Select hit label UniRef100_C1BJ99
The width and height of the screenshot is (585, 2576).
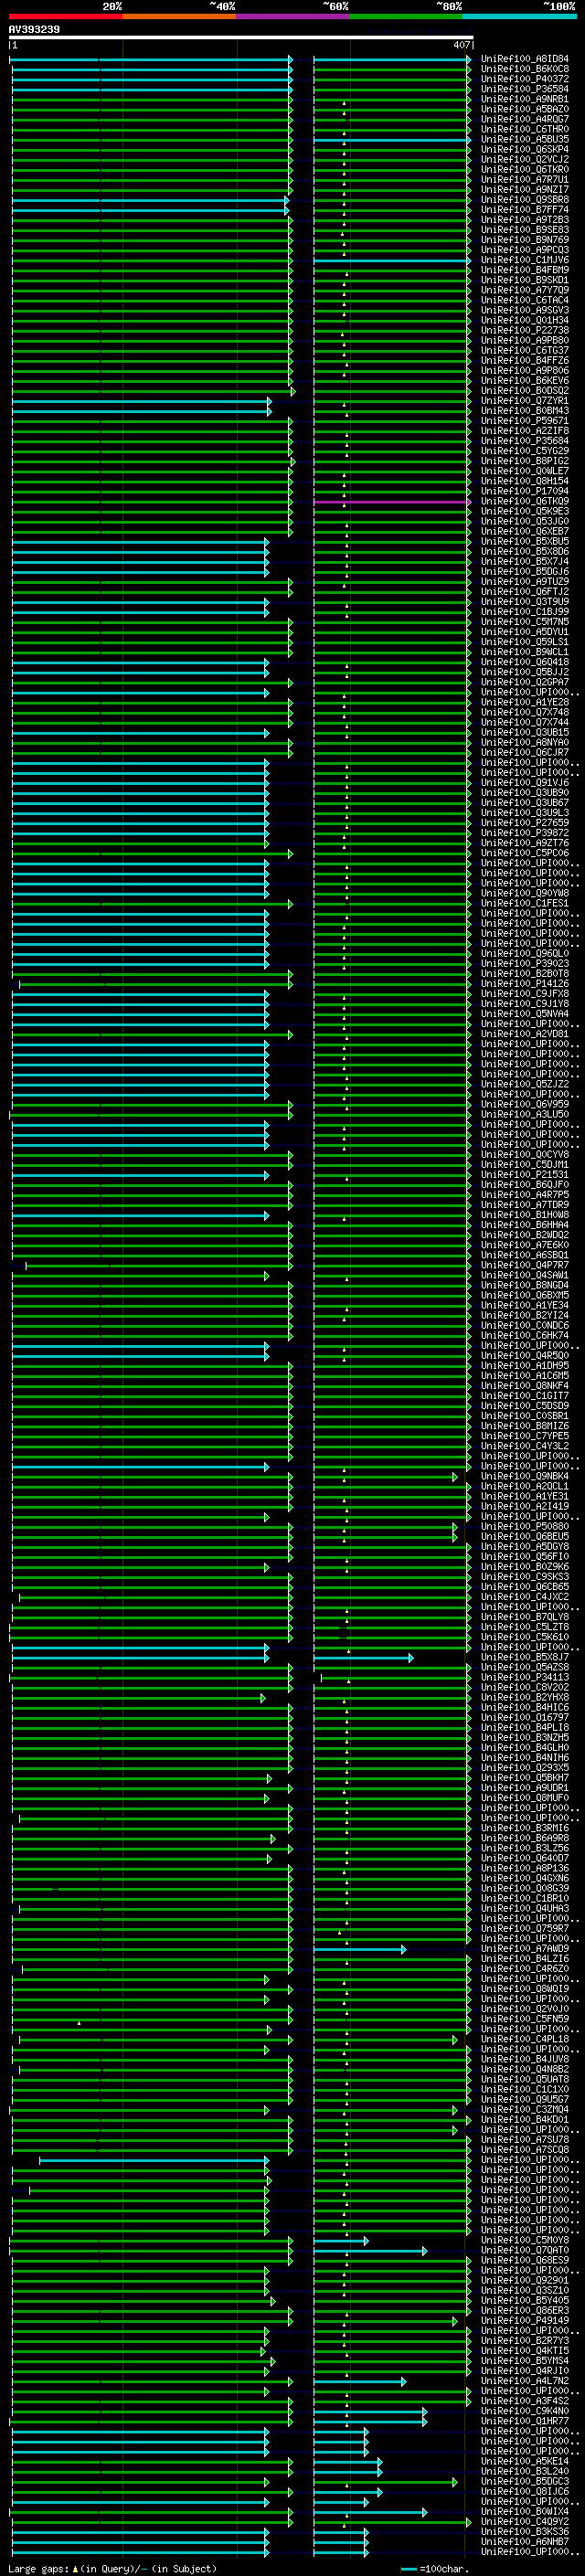pos(525,612)
